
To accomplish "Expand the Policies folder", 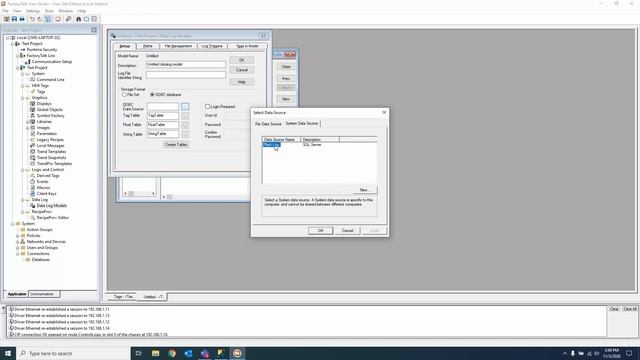I will click(x=18, y=236).
